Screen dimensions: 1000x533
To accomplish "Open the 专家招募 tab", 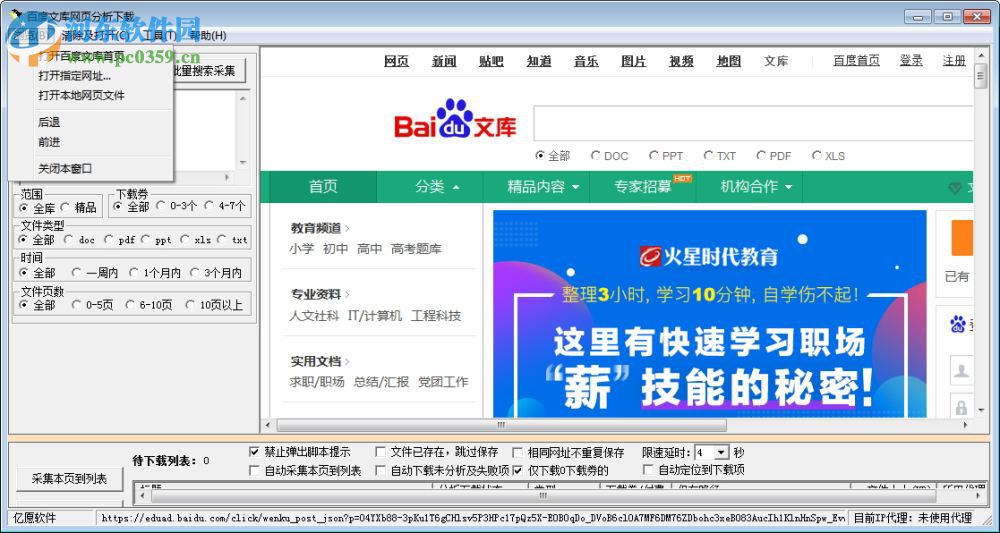I will pyautogui.click(x=643, y=187).
